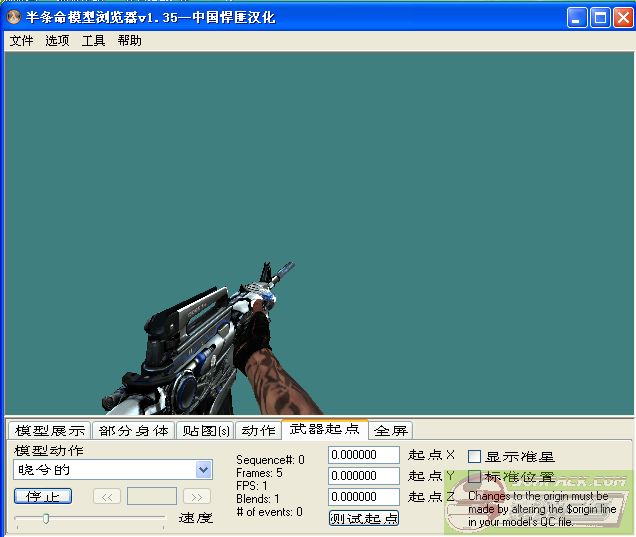
Task: Open the 工具 menu
Action: tap(93, 41)
